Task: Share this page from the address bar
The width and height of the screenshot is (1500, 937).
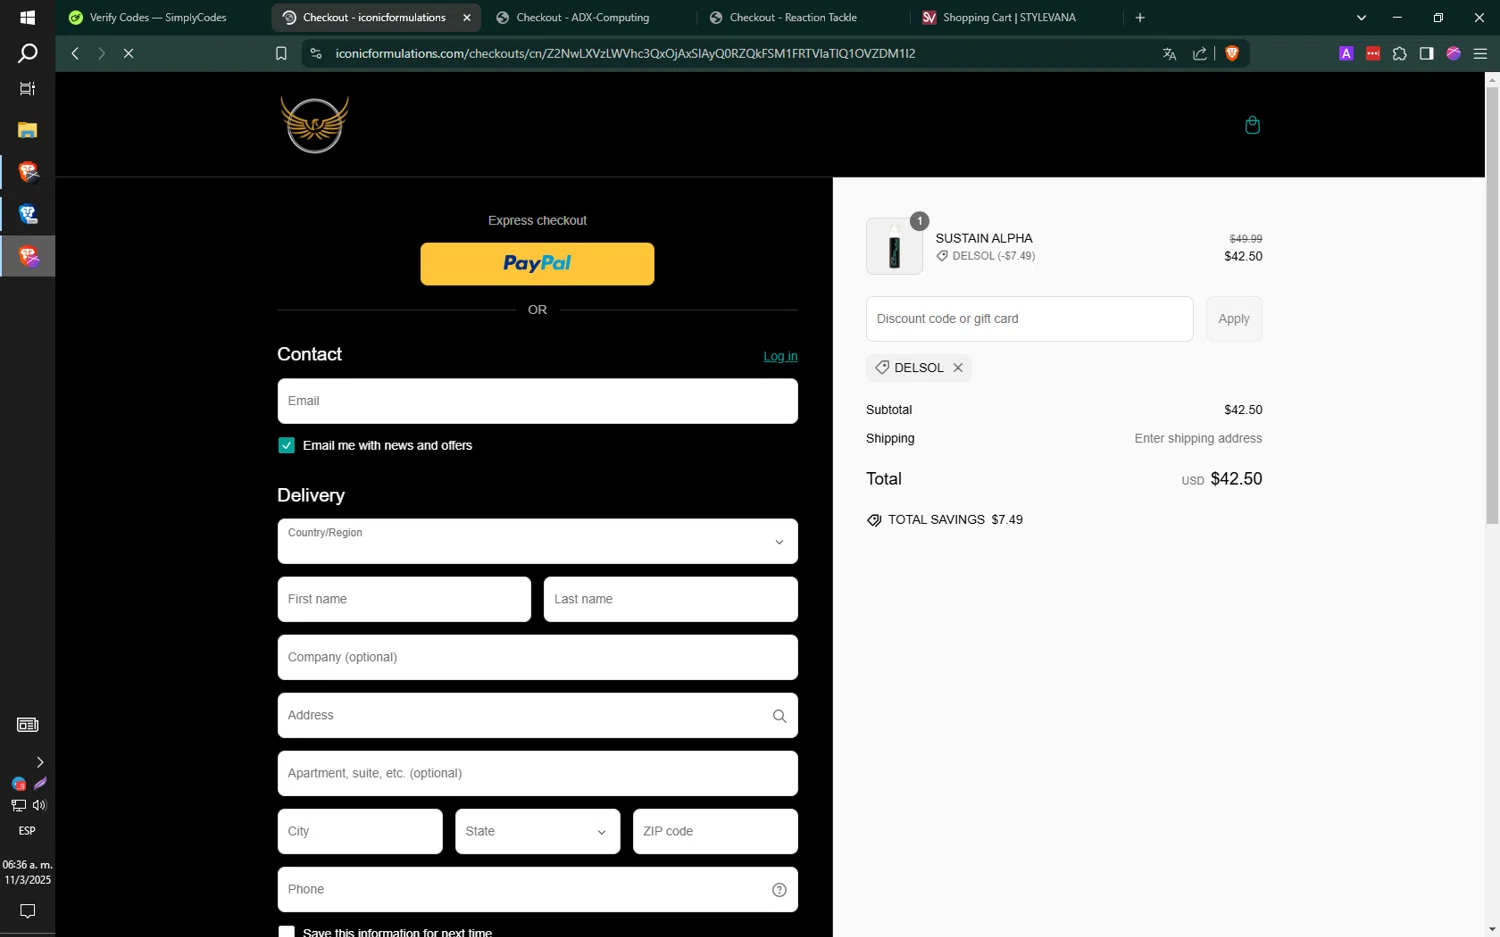Action: coord(1200,54)
